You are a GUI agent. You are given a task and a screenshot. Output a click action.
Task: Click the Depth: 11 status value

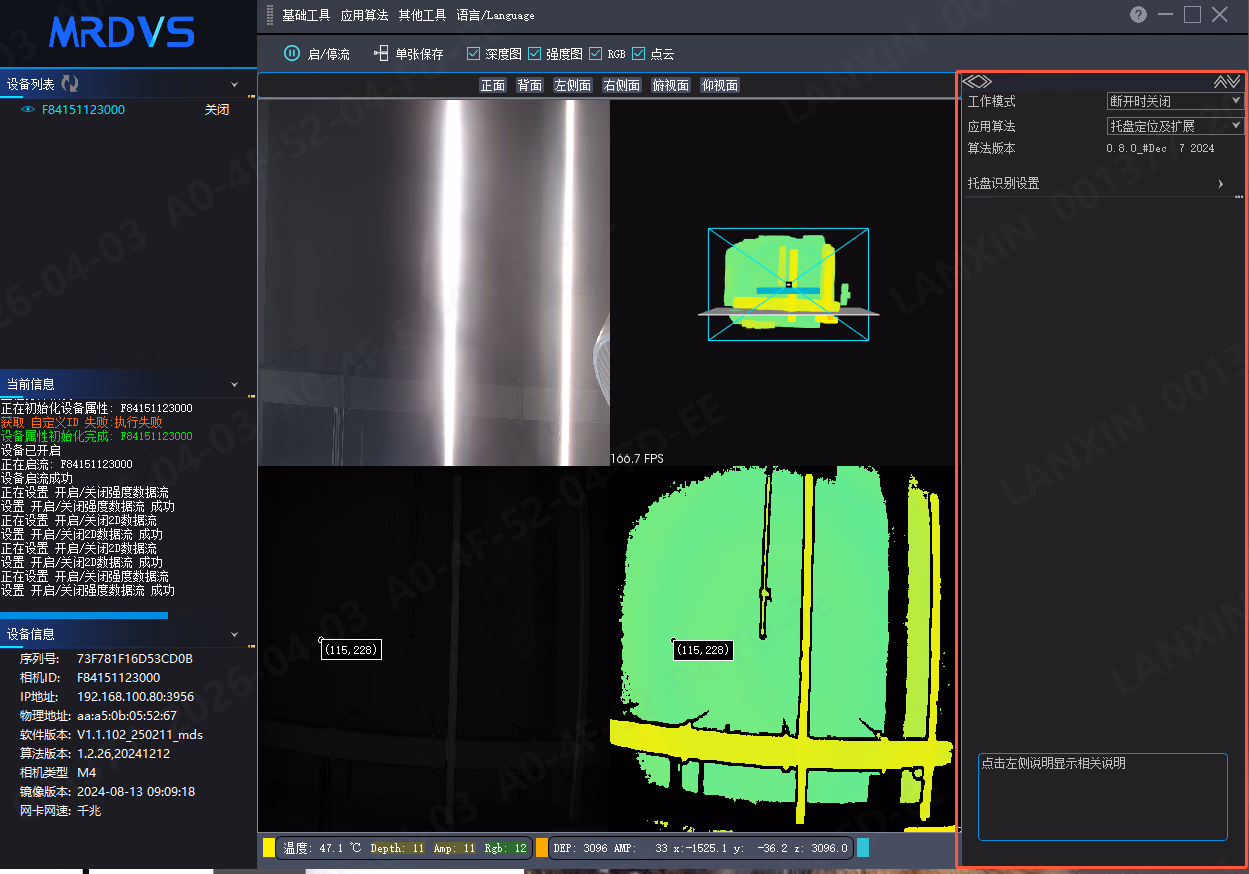click(x=398, y=848)
